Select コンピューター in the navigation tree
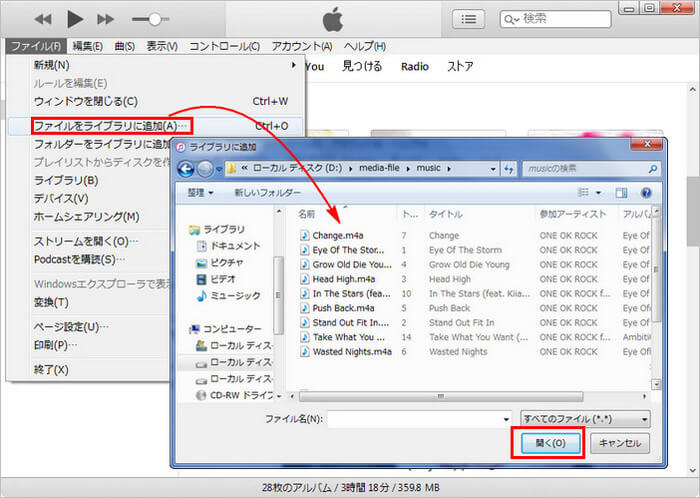The image size is (700, 498). point(225,329)
